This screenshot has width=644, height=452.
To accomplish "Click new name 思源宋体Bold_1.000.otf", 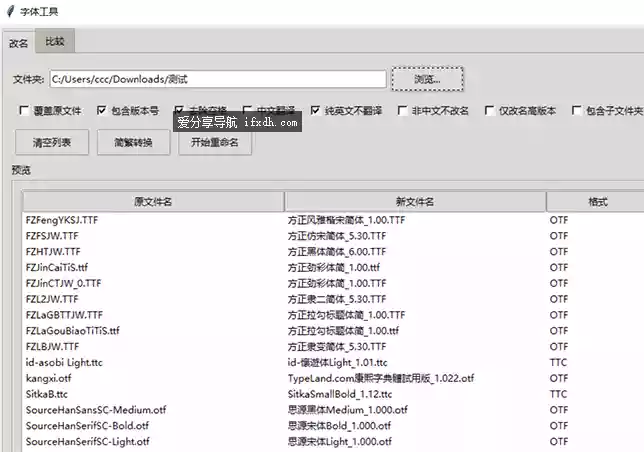I will (339, 426).
